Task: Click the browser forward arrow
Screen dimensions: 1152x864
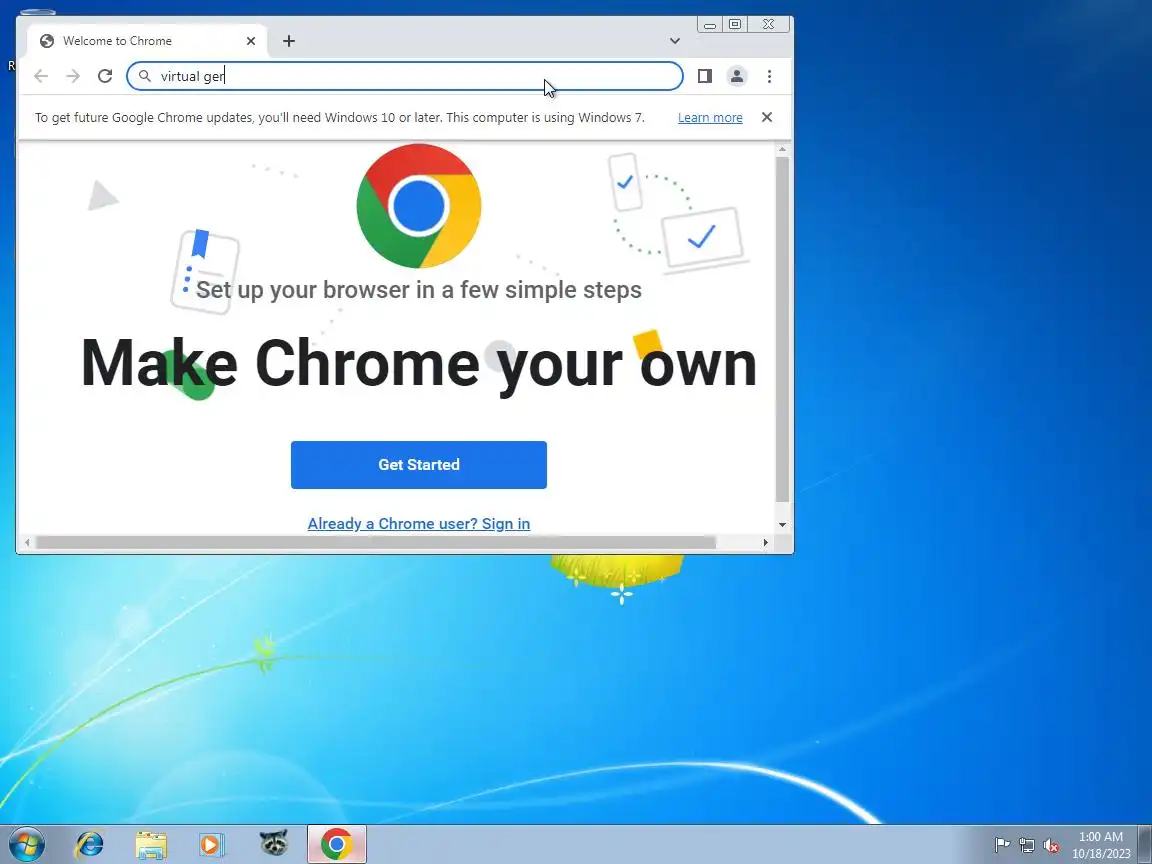Action: pos(73,76)
